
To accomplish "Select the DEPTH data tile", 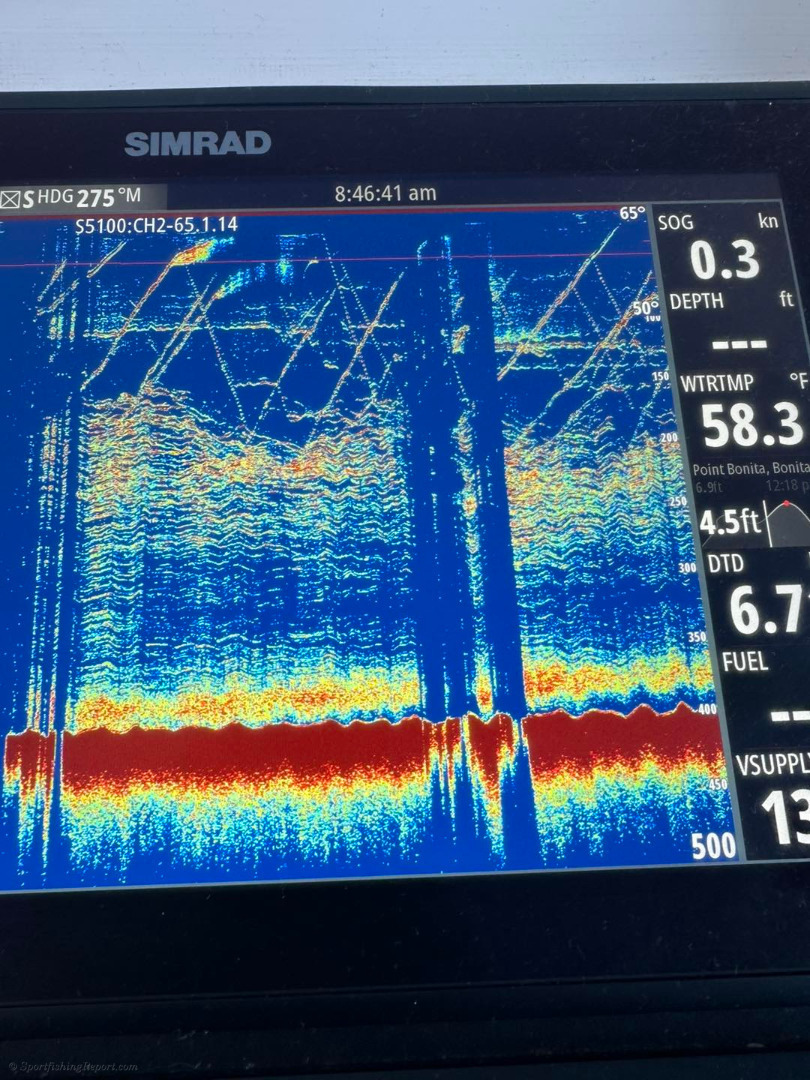I will pos(738,330).
